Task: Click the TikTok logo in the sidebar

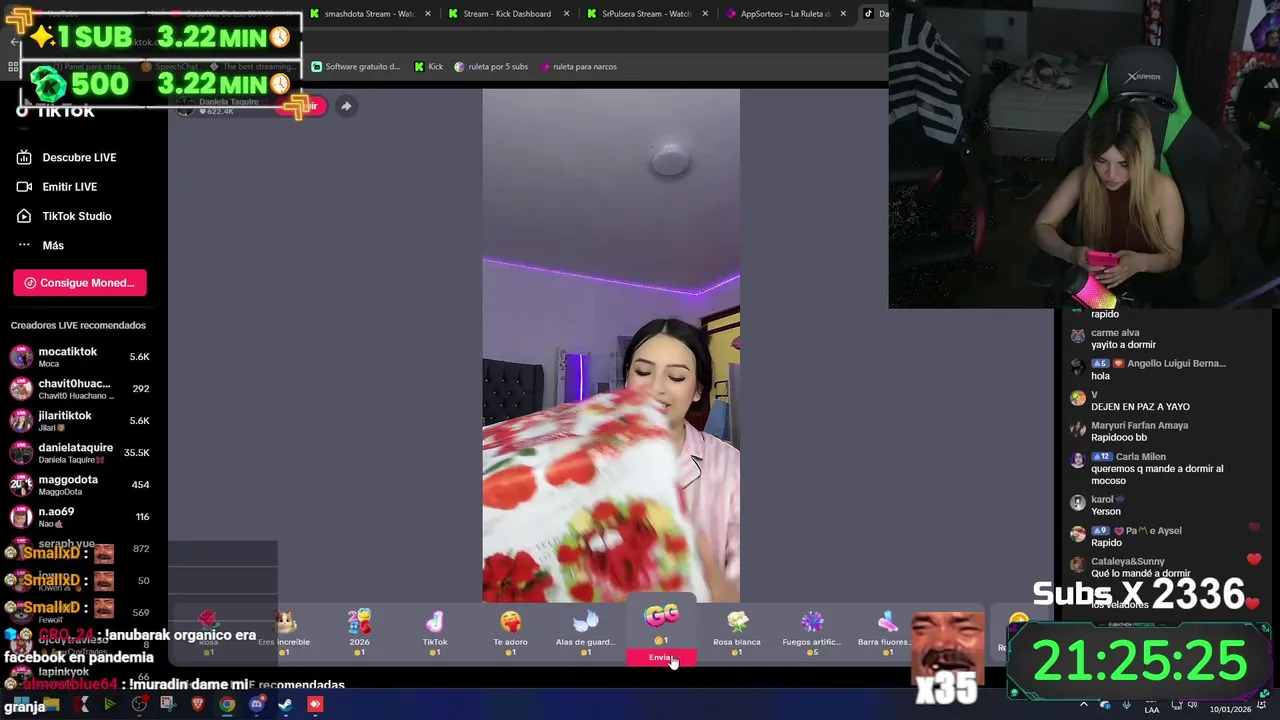Action: (x=56, y=112)
